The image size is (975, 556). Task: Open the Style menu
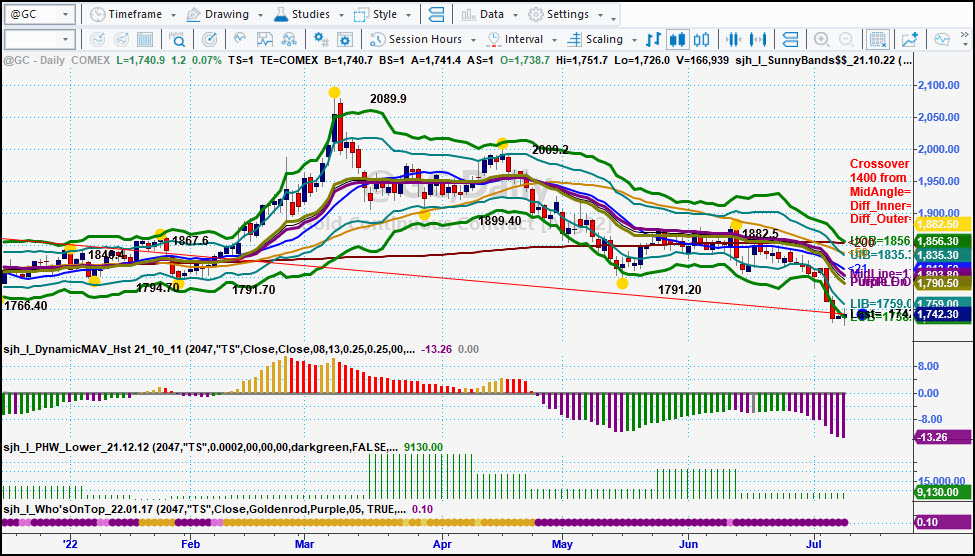pos(376,14)
